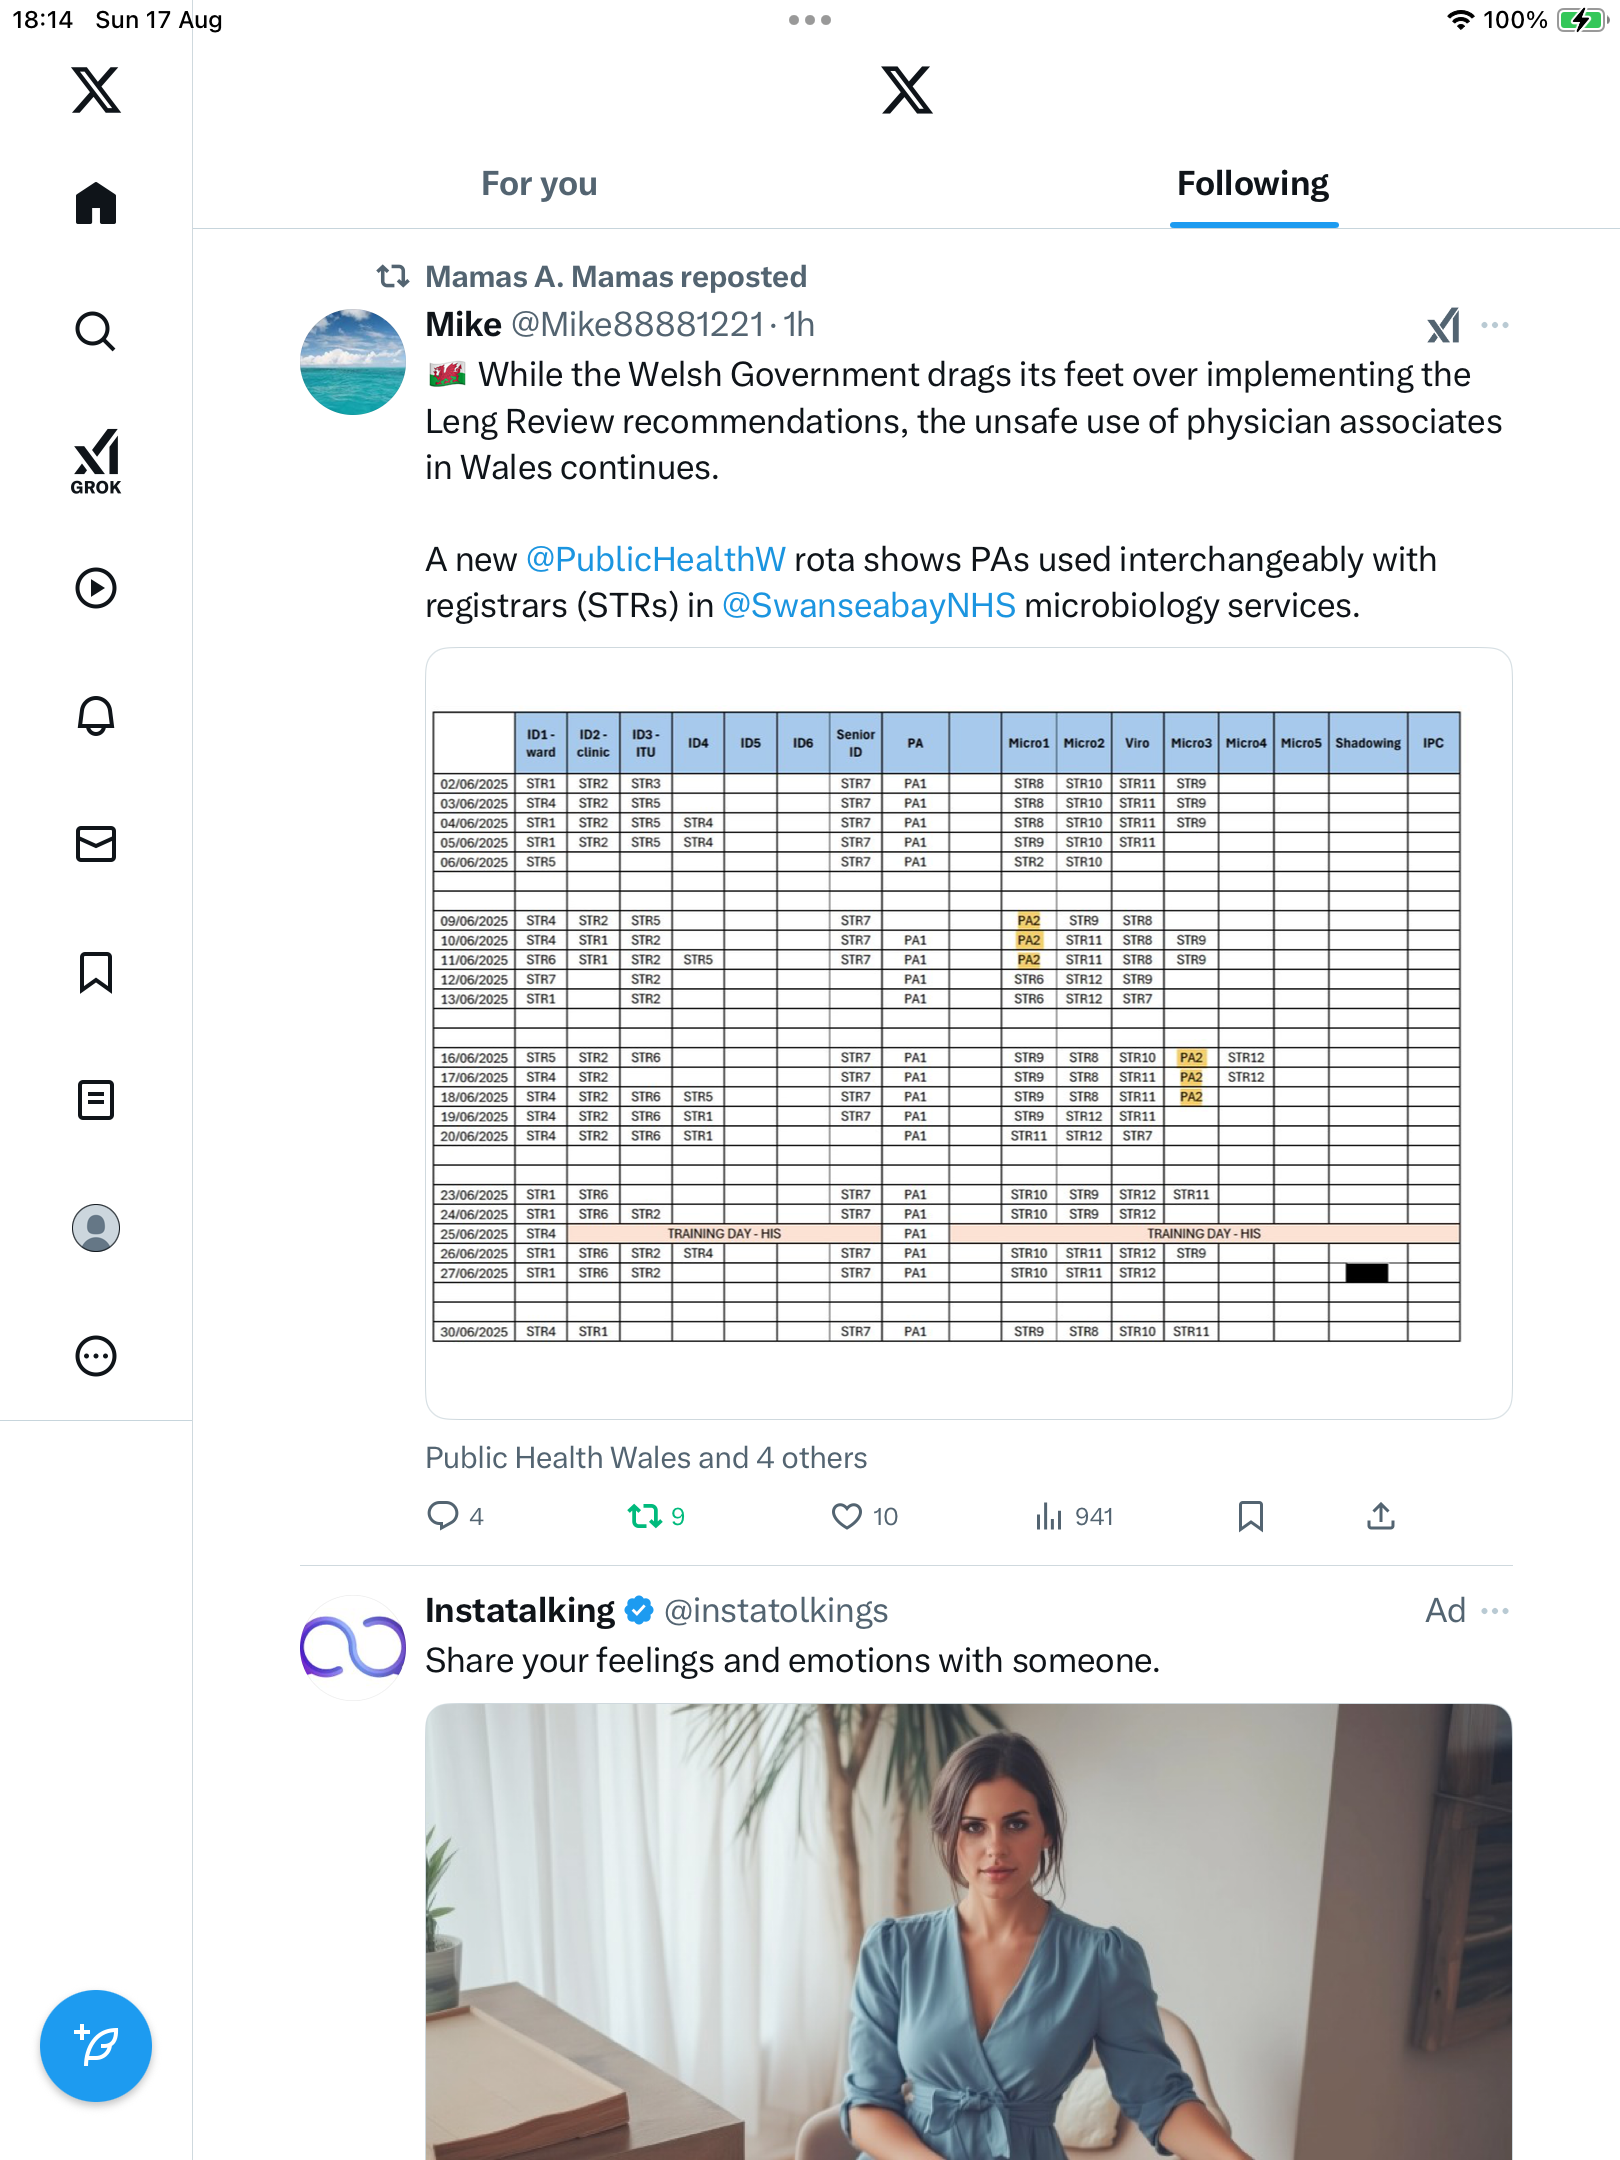Open the Notifications bell
Image resolution: width=1620 pixels, height=2160 pixels.
point(96,716)
